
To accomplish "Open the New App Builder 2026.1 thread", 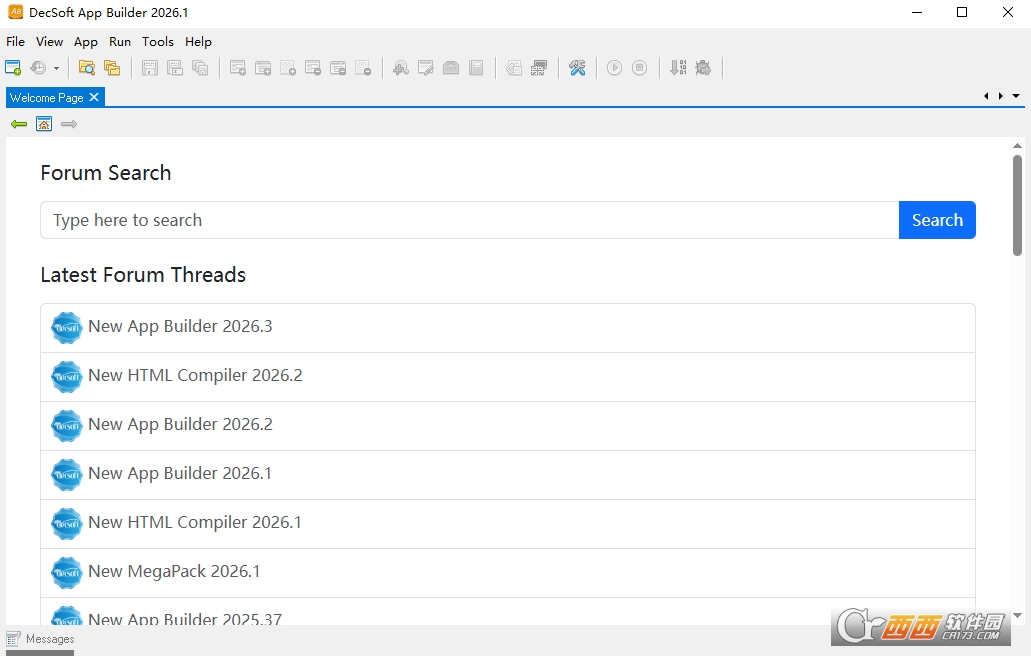I will pyautogui.click(x=508, y=475).
